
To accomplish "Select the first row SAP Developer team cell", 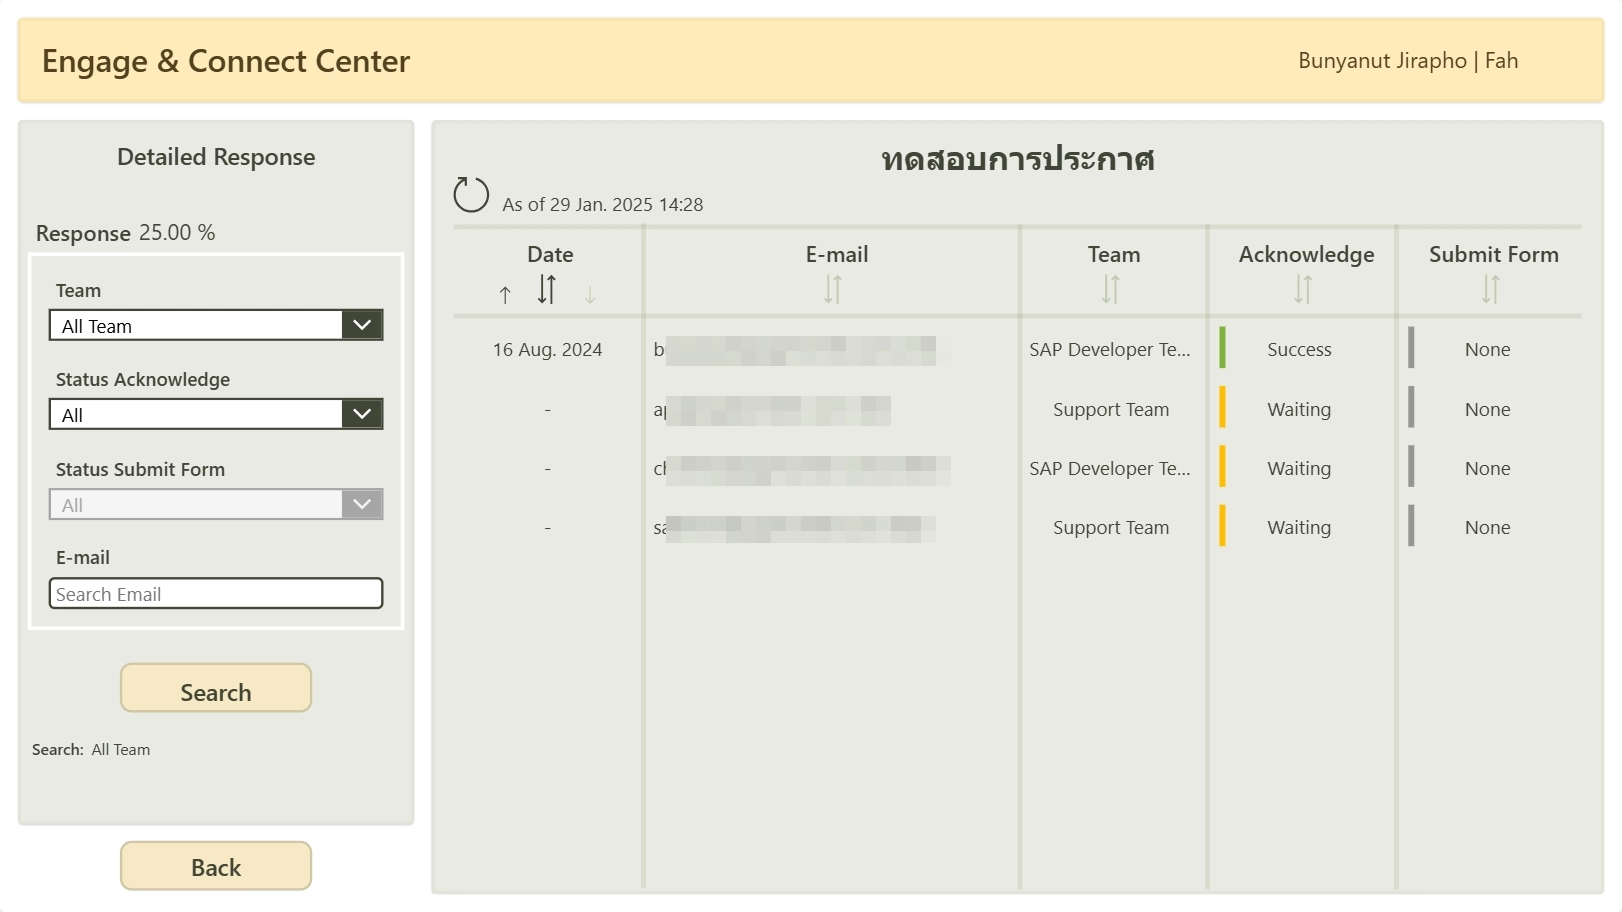I will click(1109, 350).
